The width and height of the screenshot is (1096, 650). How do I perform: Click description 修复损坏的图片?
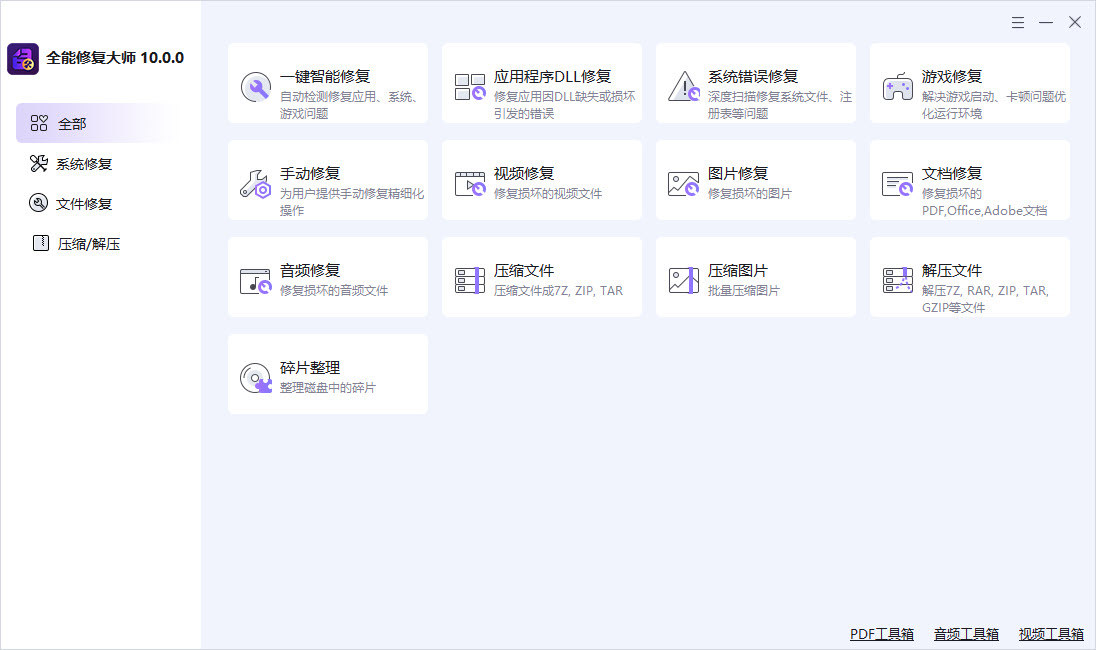coord(750,194)
